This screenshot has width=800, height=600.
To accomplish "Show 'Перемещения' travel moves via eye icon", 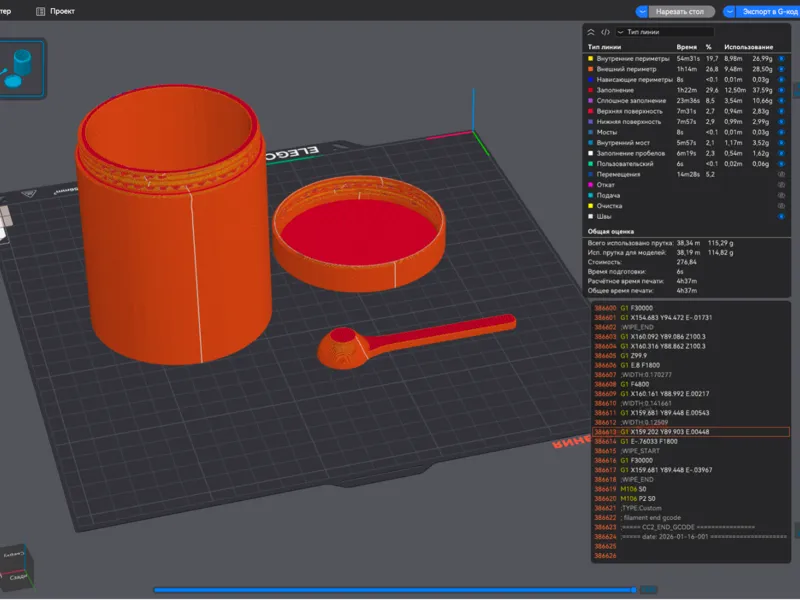I will point(781,174).
